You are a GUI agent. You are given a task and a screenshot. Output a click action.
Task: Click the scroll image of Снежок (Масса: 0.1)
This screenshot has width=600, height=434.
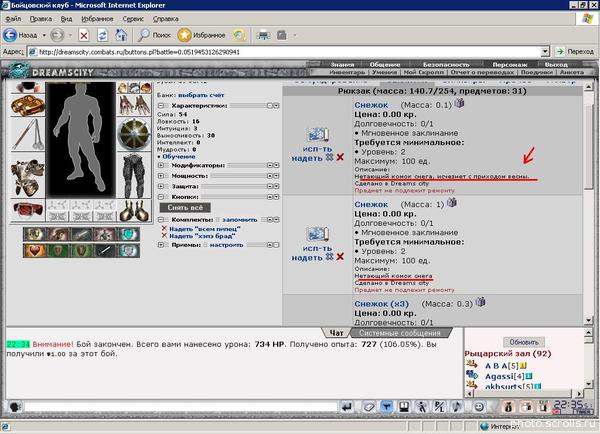click(x=318, y=135)
